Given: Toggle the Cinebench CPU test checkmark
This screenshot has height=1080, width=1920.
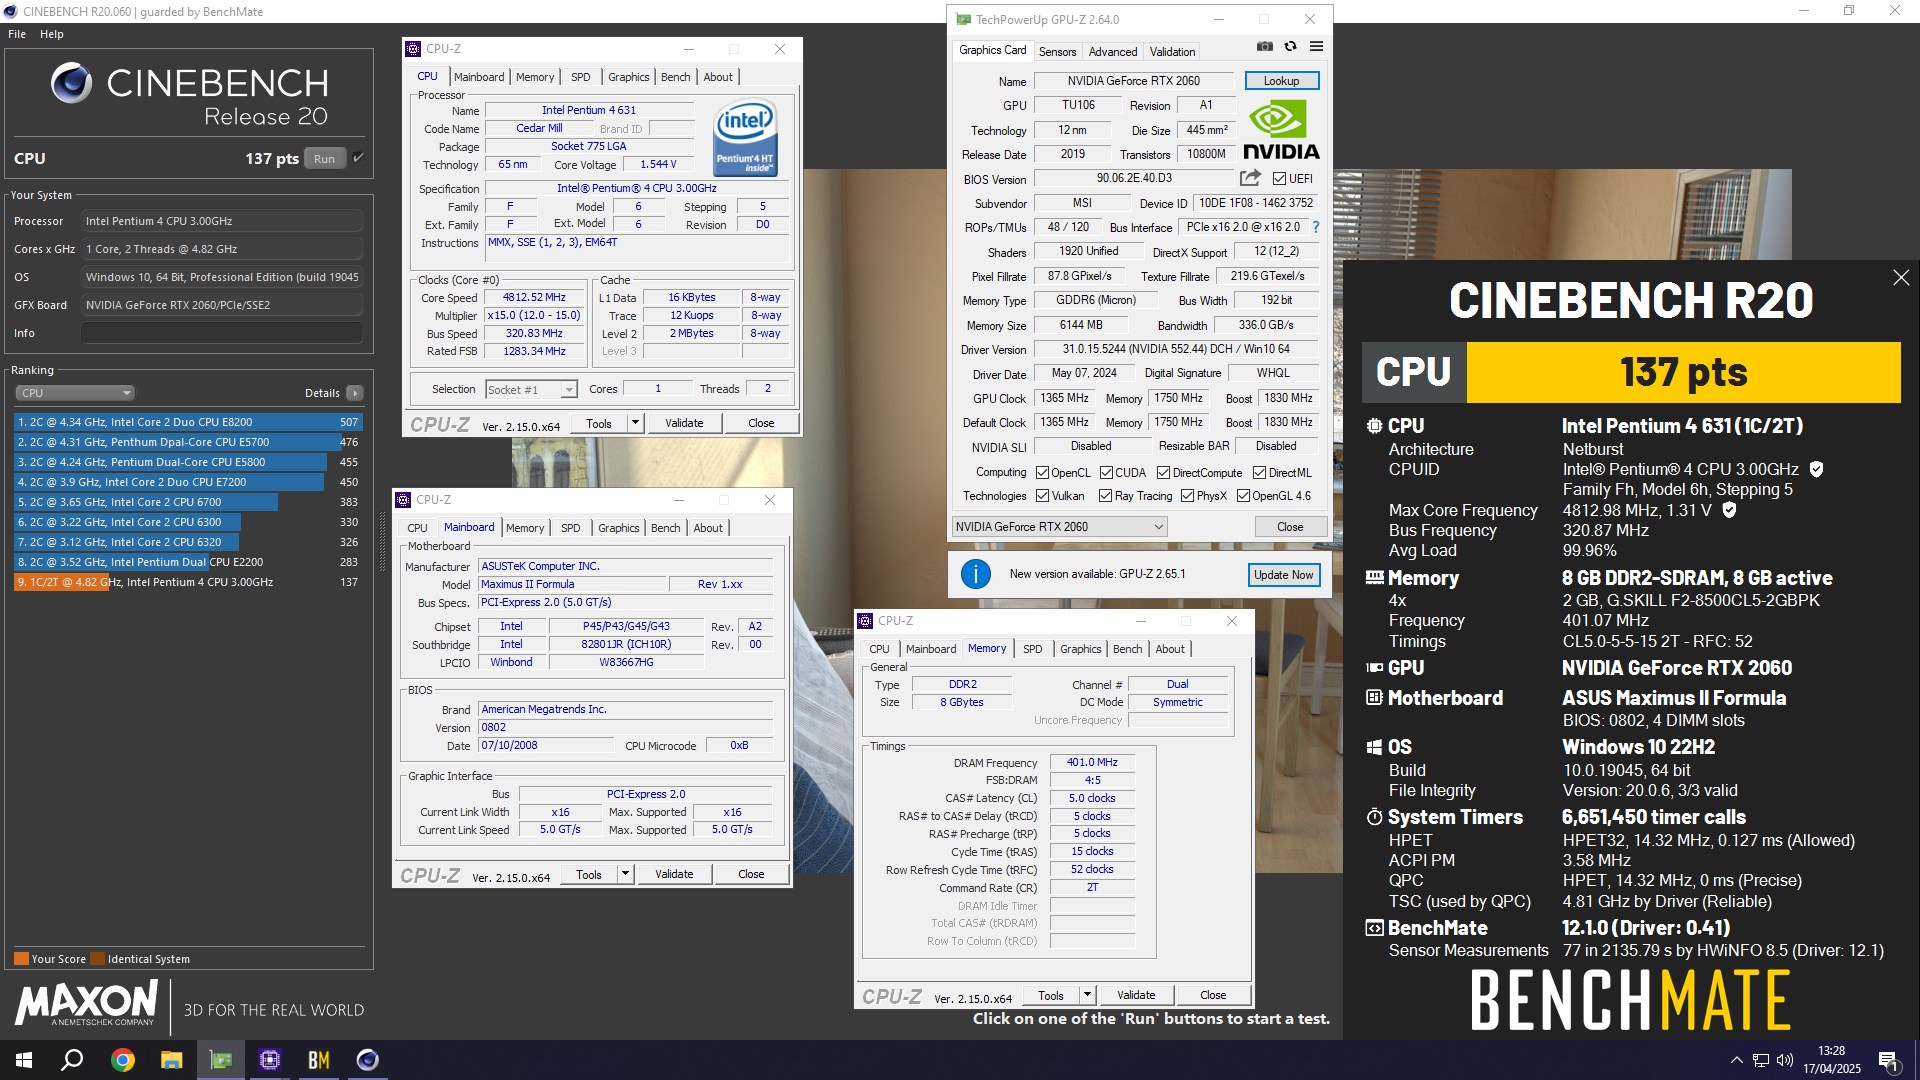Looking at the screenshot, I should [x=358, y=157].
